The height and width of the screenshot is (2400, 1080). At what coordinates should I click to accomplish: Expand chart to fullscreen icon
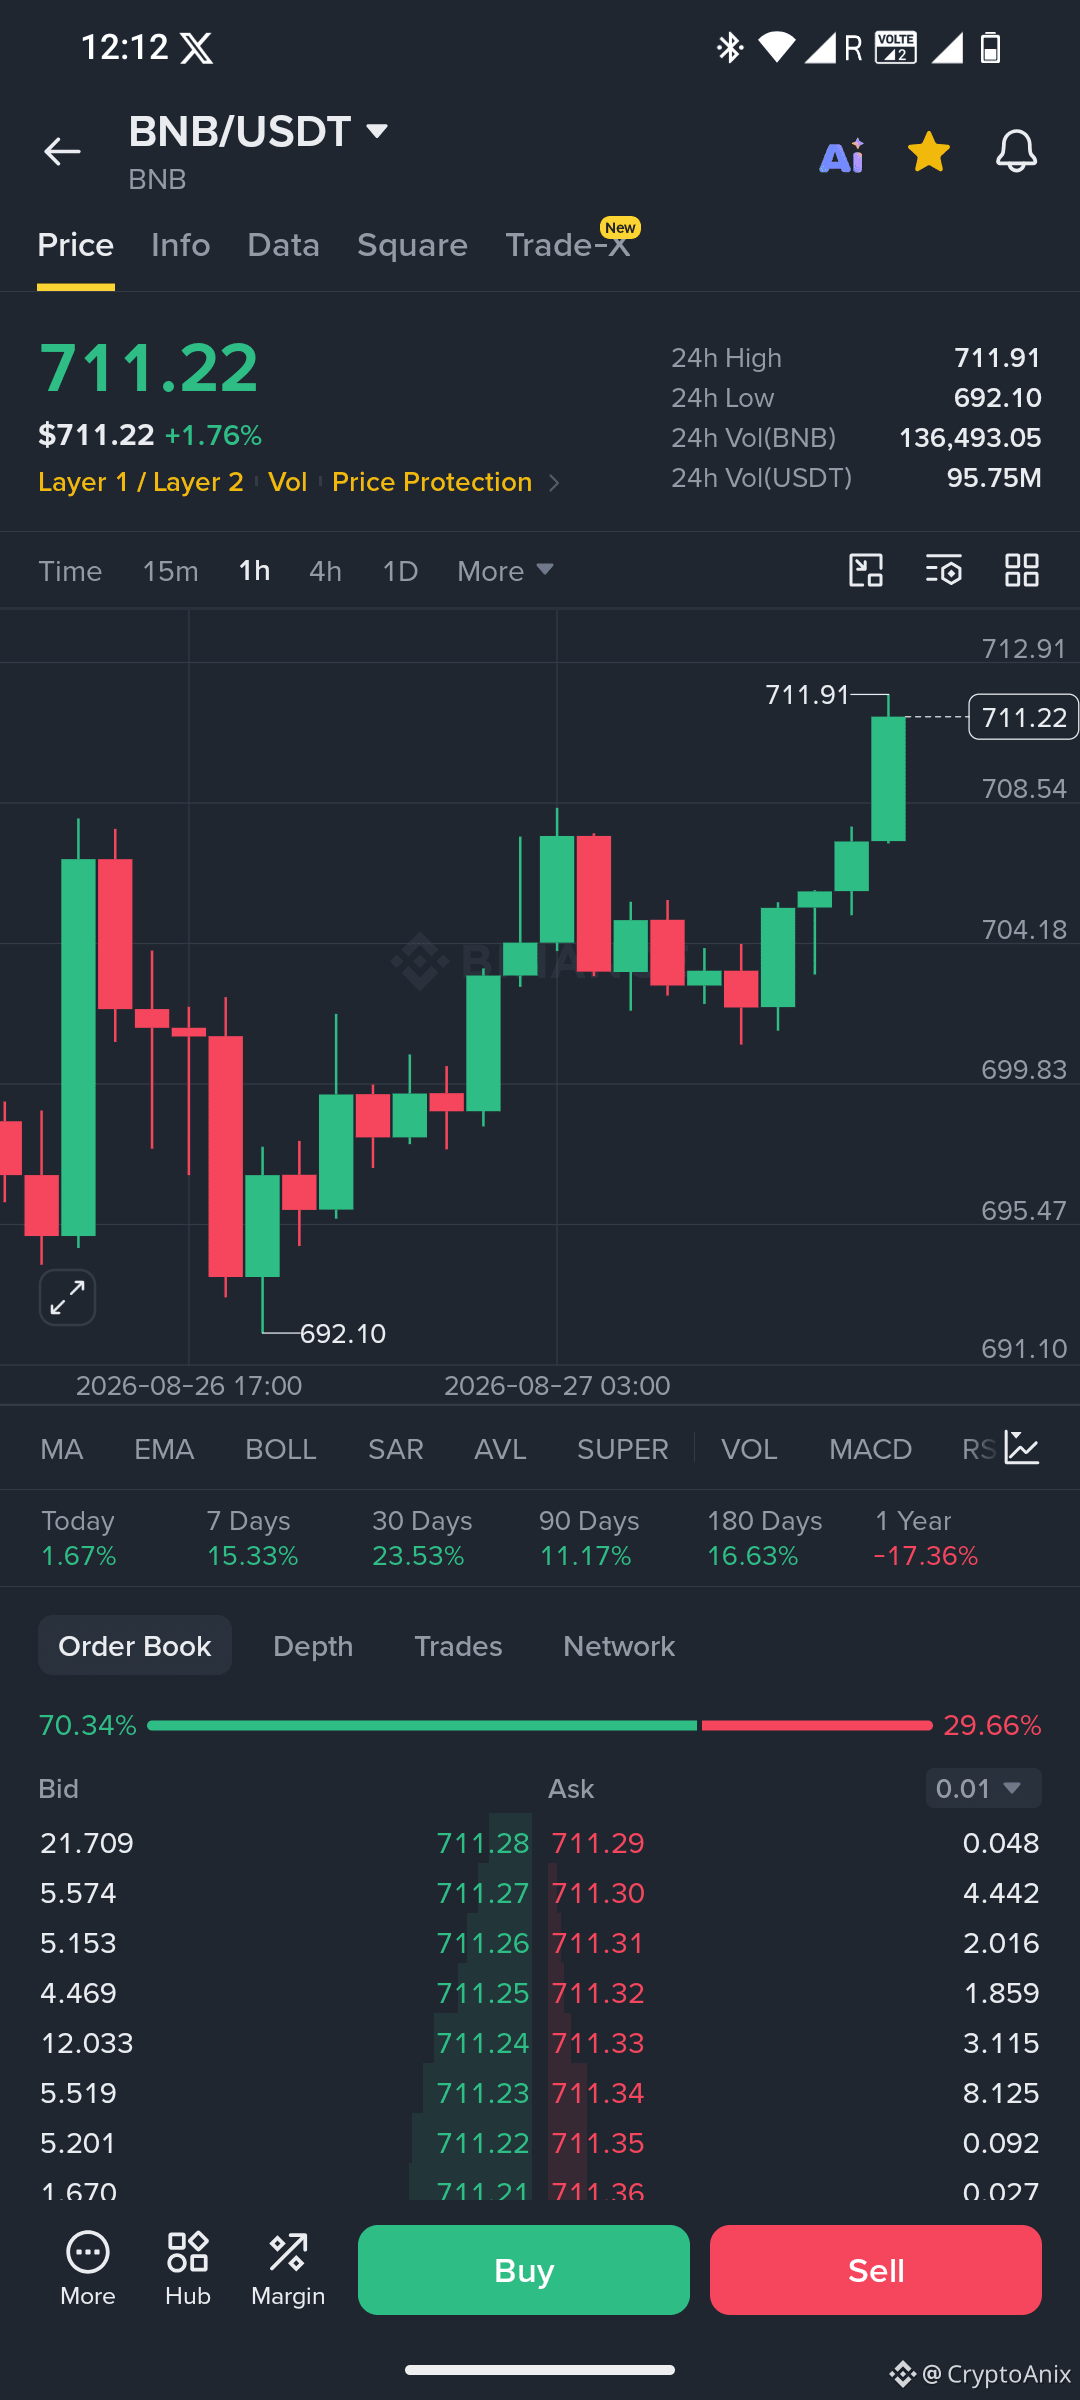point(67,1298)
